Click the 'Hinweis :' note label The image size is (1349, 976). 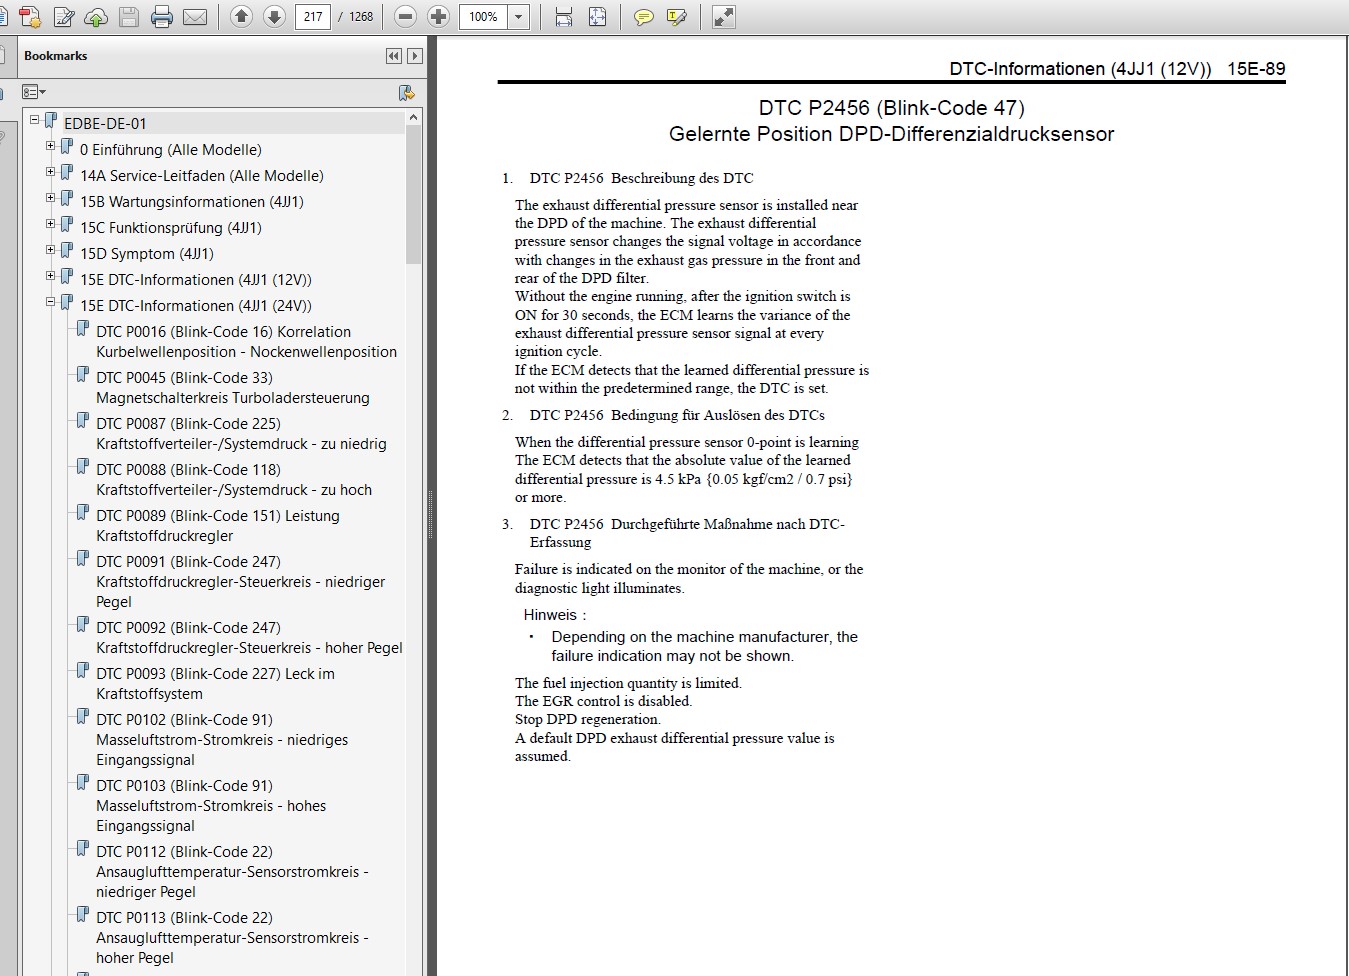(555, 615)
